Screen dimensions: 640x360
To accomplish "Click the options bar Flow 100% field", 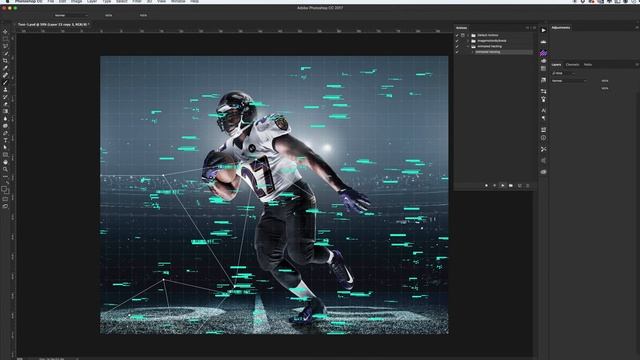I will click(x=143, y=16).
